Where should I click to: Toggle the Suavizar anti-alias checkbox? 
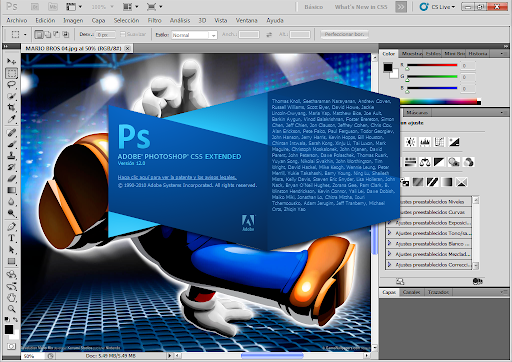point(123,34)
